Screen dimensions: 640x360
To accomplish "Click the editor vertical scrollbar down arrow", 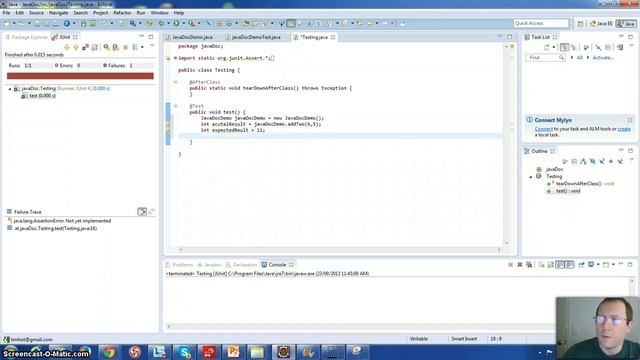I will (506, 243).
